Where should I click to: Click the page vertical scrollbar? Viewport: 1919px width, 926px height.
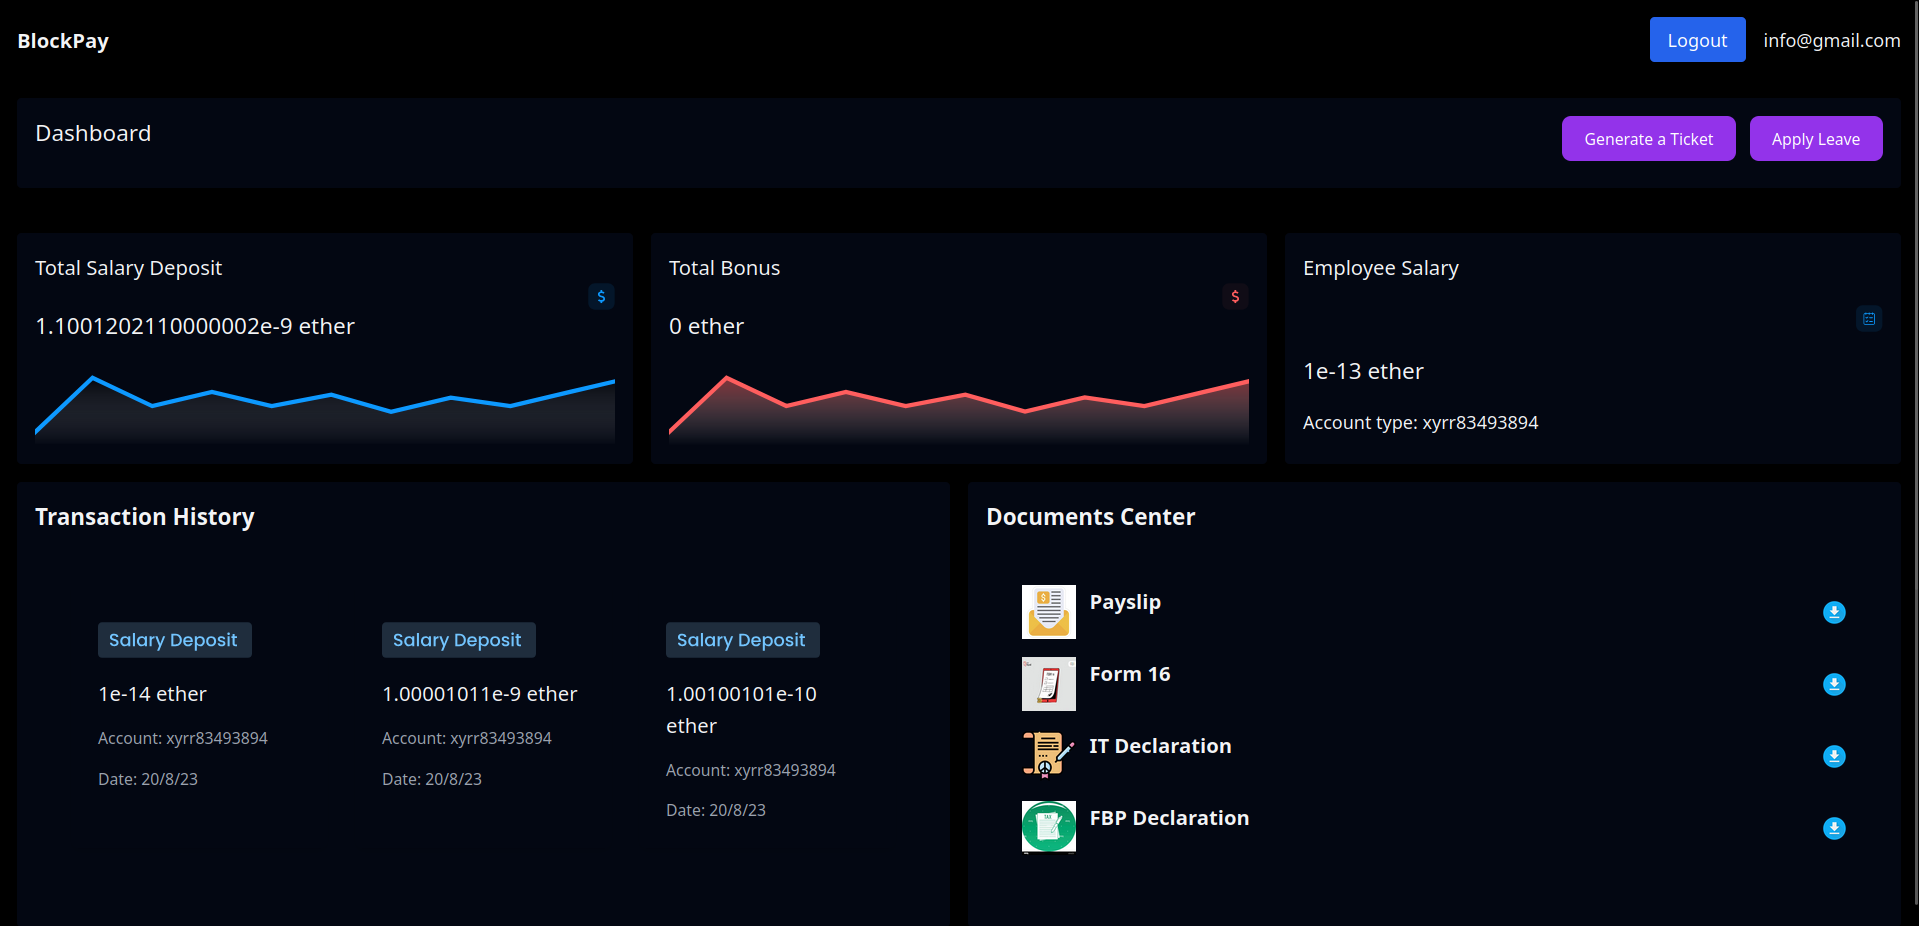pos(1914,450)
